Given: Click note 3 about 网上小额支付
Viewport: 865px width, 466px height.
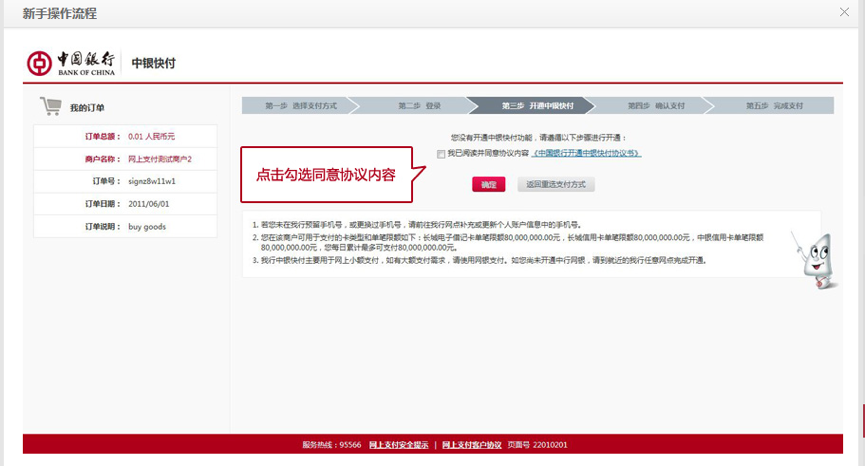Looking at the screenshot, I should click(x=479, y=260).
